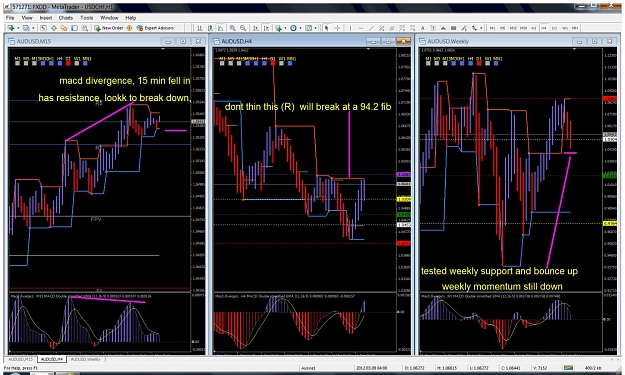
Task: Toggle the M30 timeframe button
Action: point(523,28)
